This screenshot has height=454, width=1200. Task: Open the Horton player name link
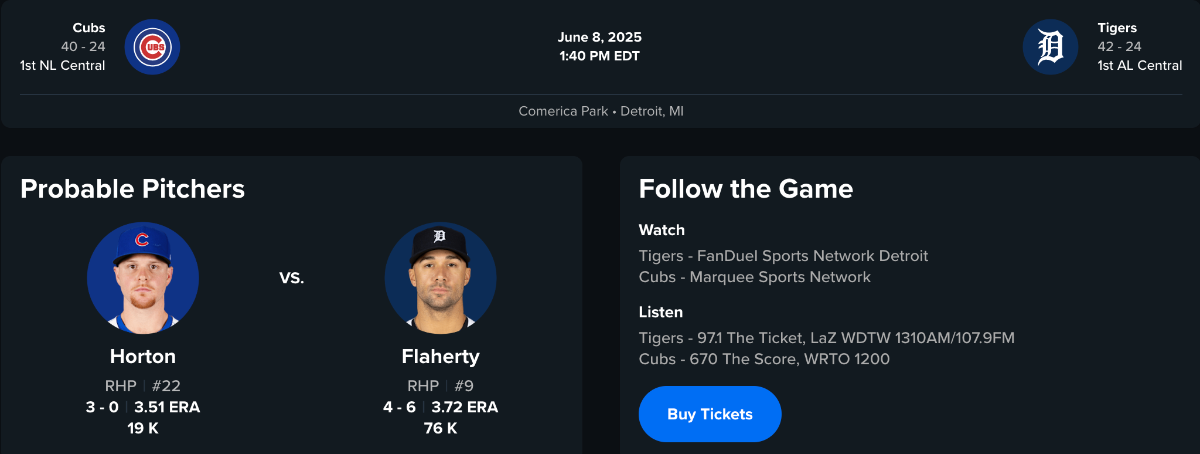coord(143,357)
